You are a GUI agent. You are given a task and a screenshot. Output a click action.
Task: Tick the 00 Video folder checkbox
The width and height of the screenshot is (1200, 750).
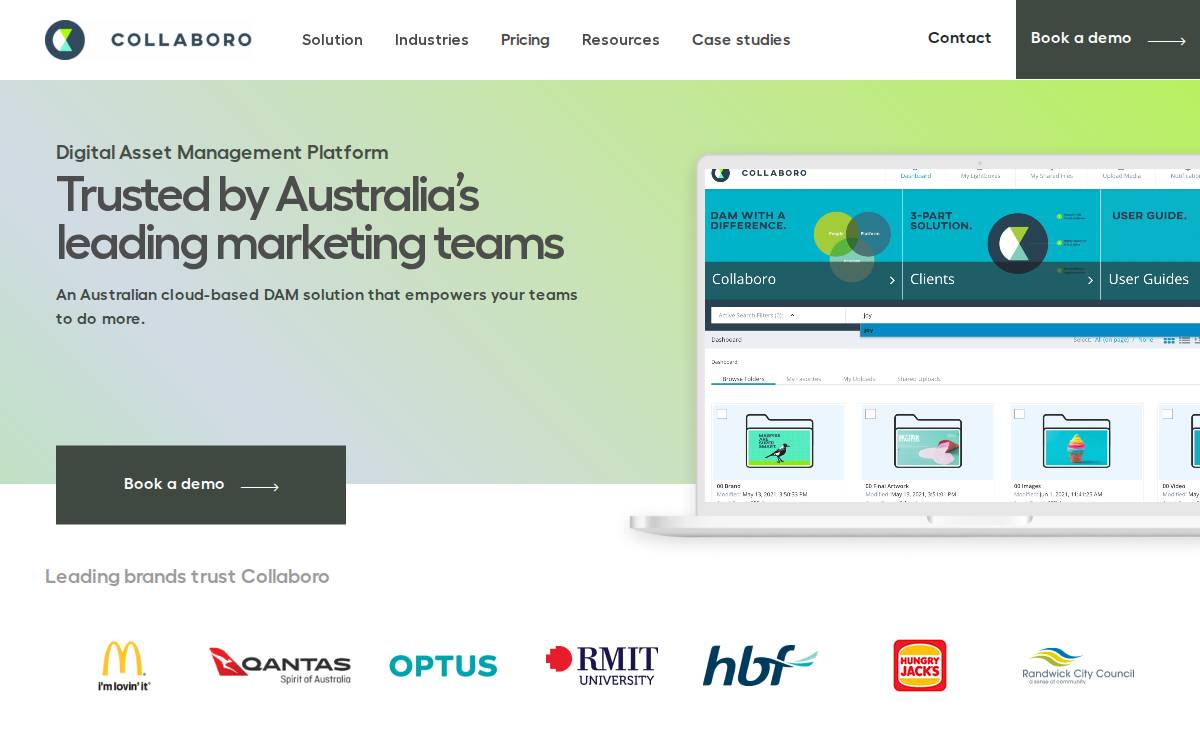click(1167, 414)
